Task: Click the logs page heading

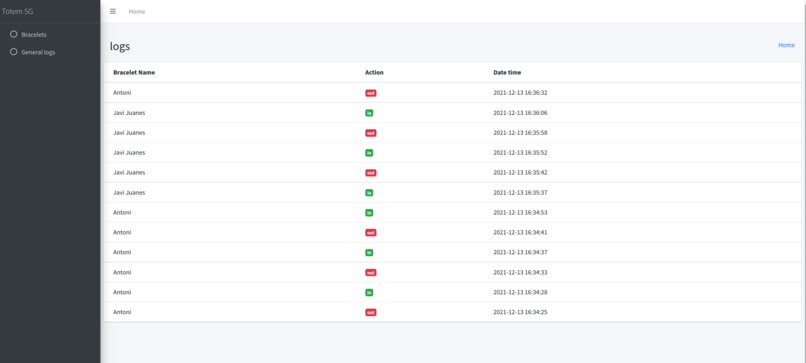Action: (x=120, y=46)
